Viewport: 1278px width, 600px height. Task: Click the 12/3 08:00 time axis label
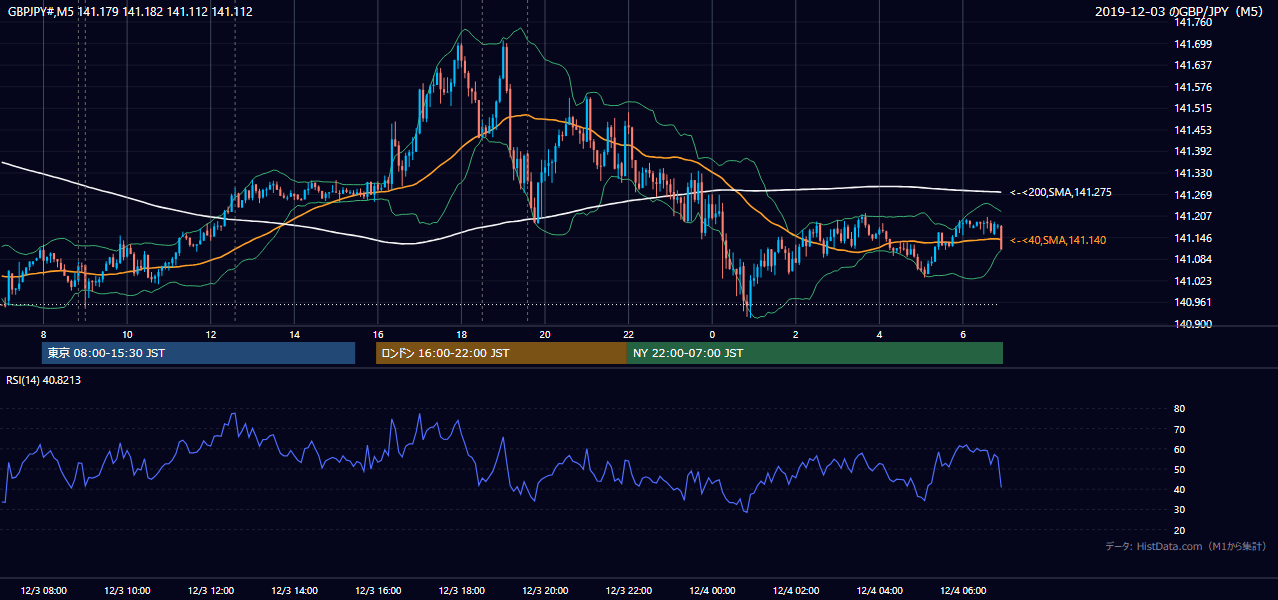[43, 591]
